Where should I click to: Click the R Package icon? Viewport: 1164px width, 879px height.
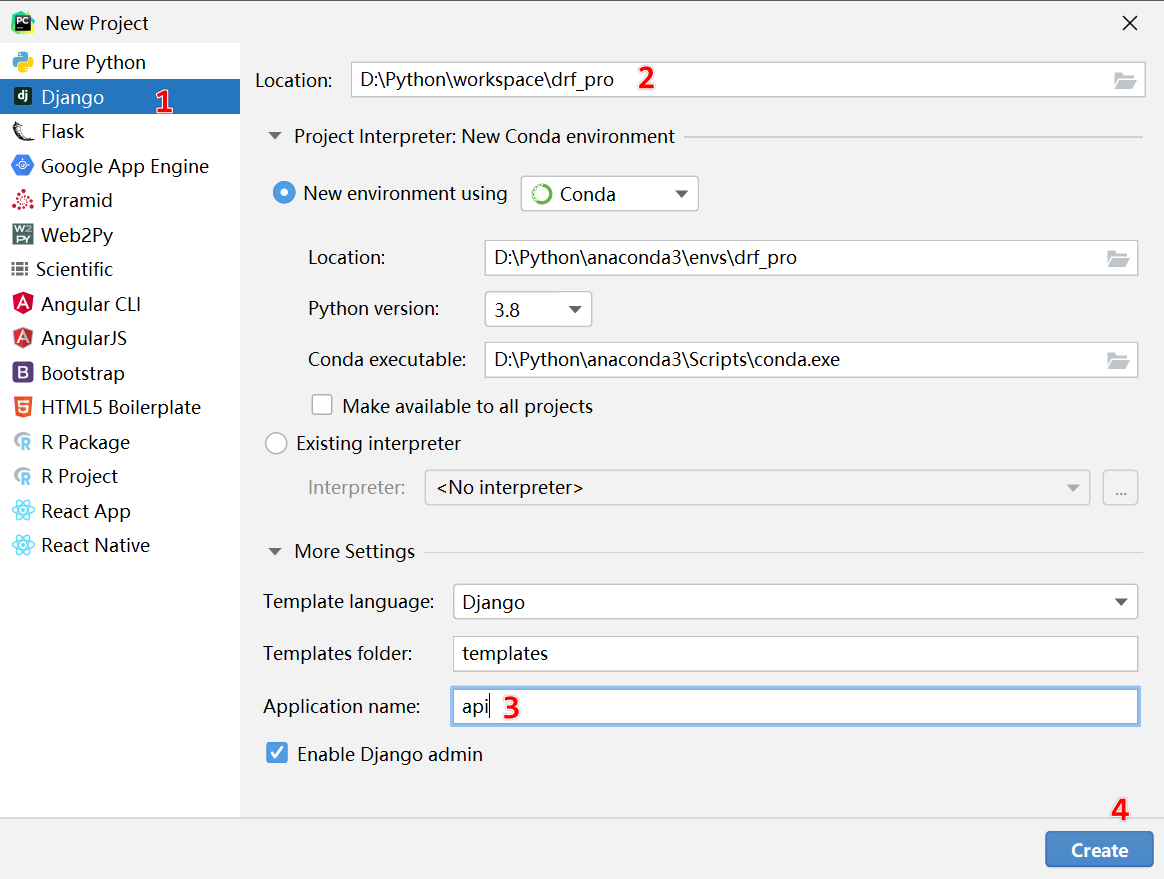tap(23, 442)
